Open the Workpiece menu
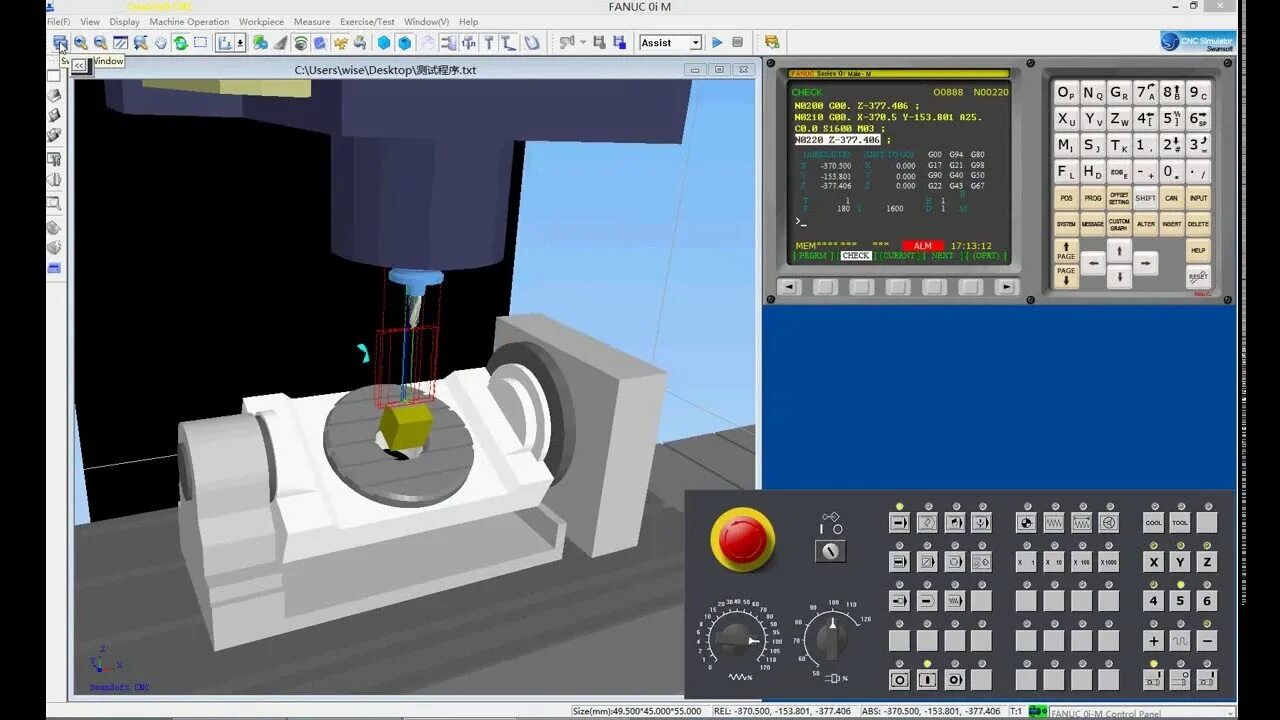 tap(261, 21)
